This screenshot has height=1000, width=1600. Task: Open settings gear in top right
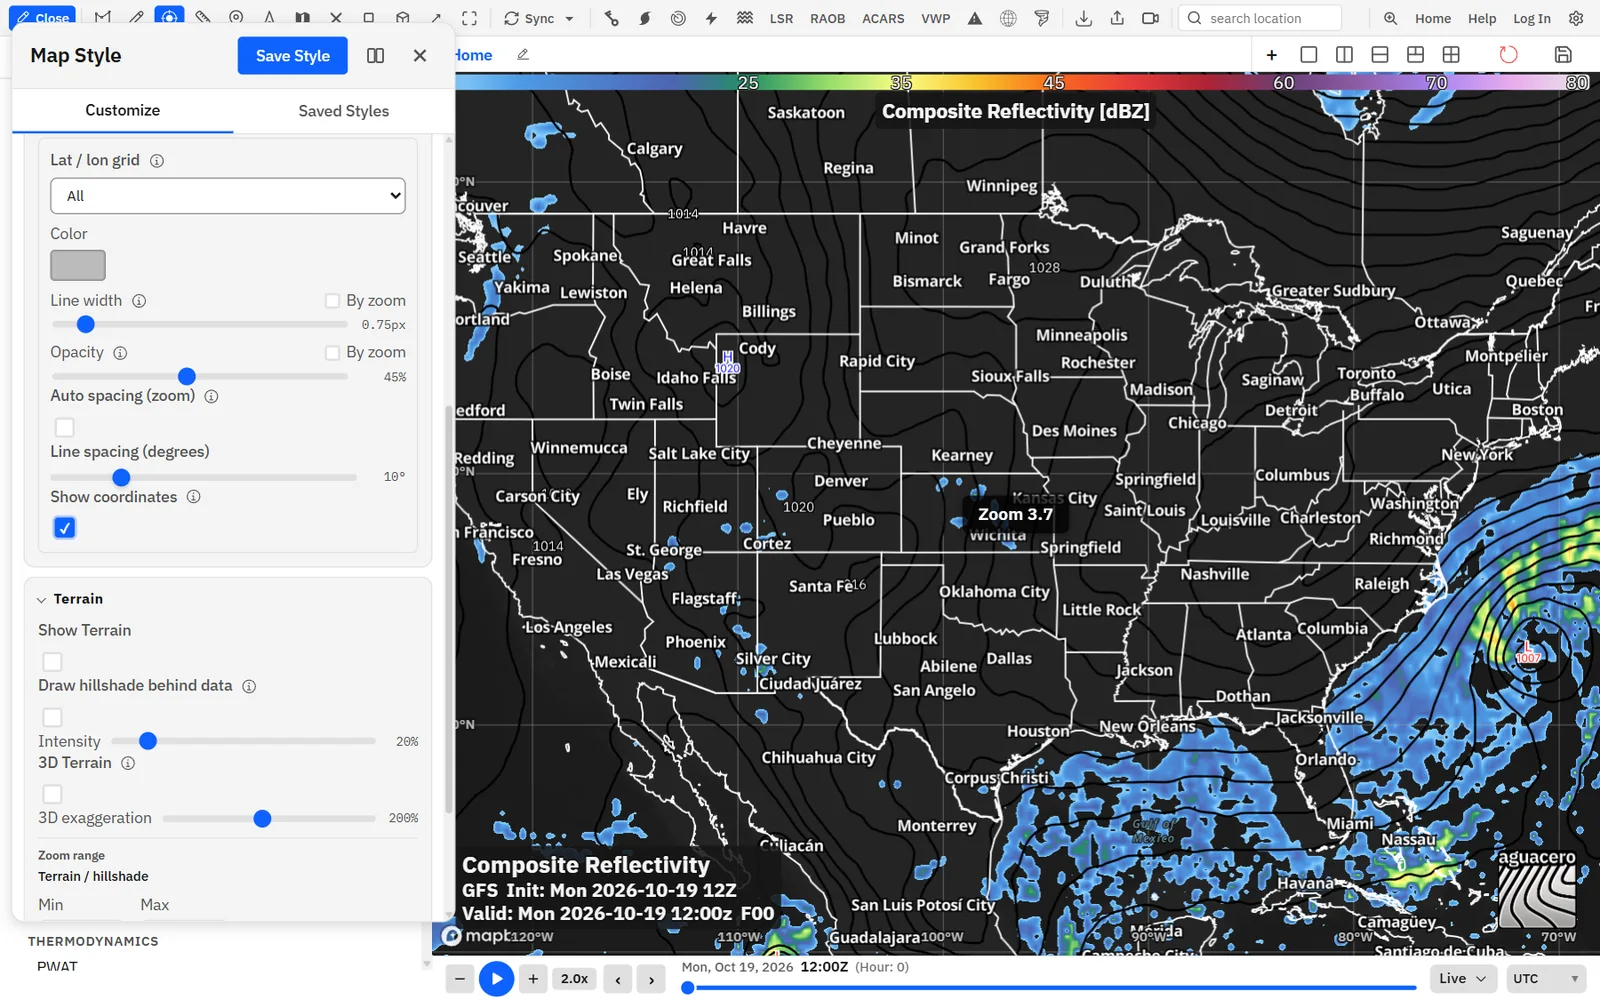click(1576, 18)
